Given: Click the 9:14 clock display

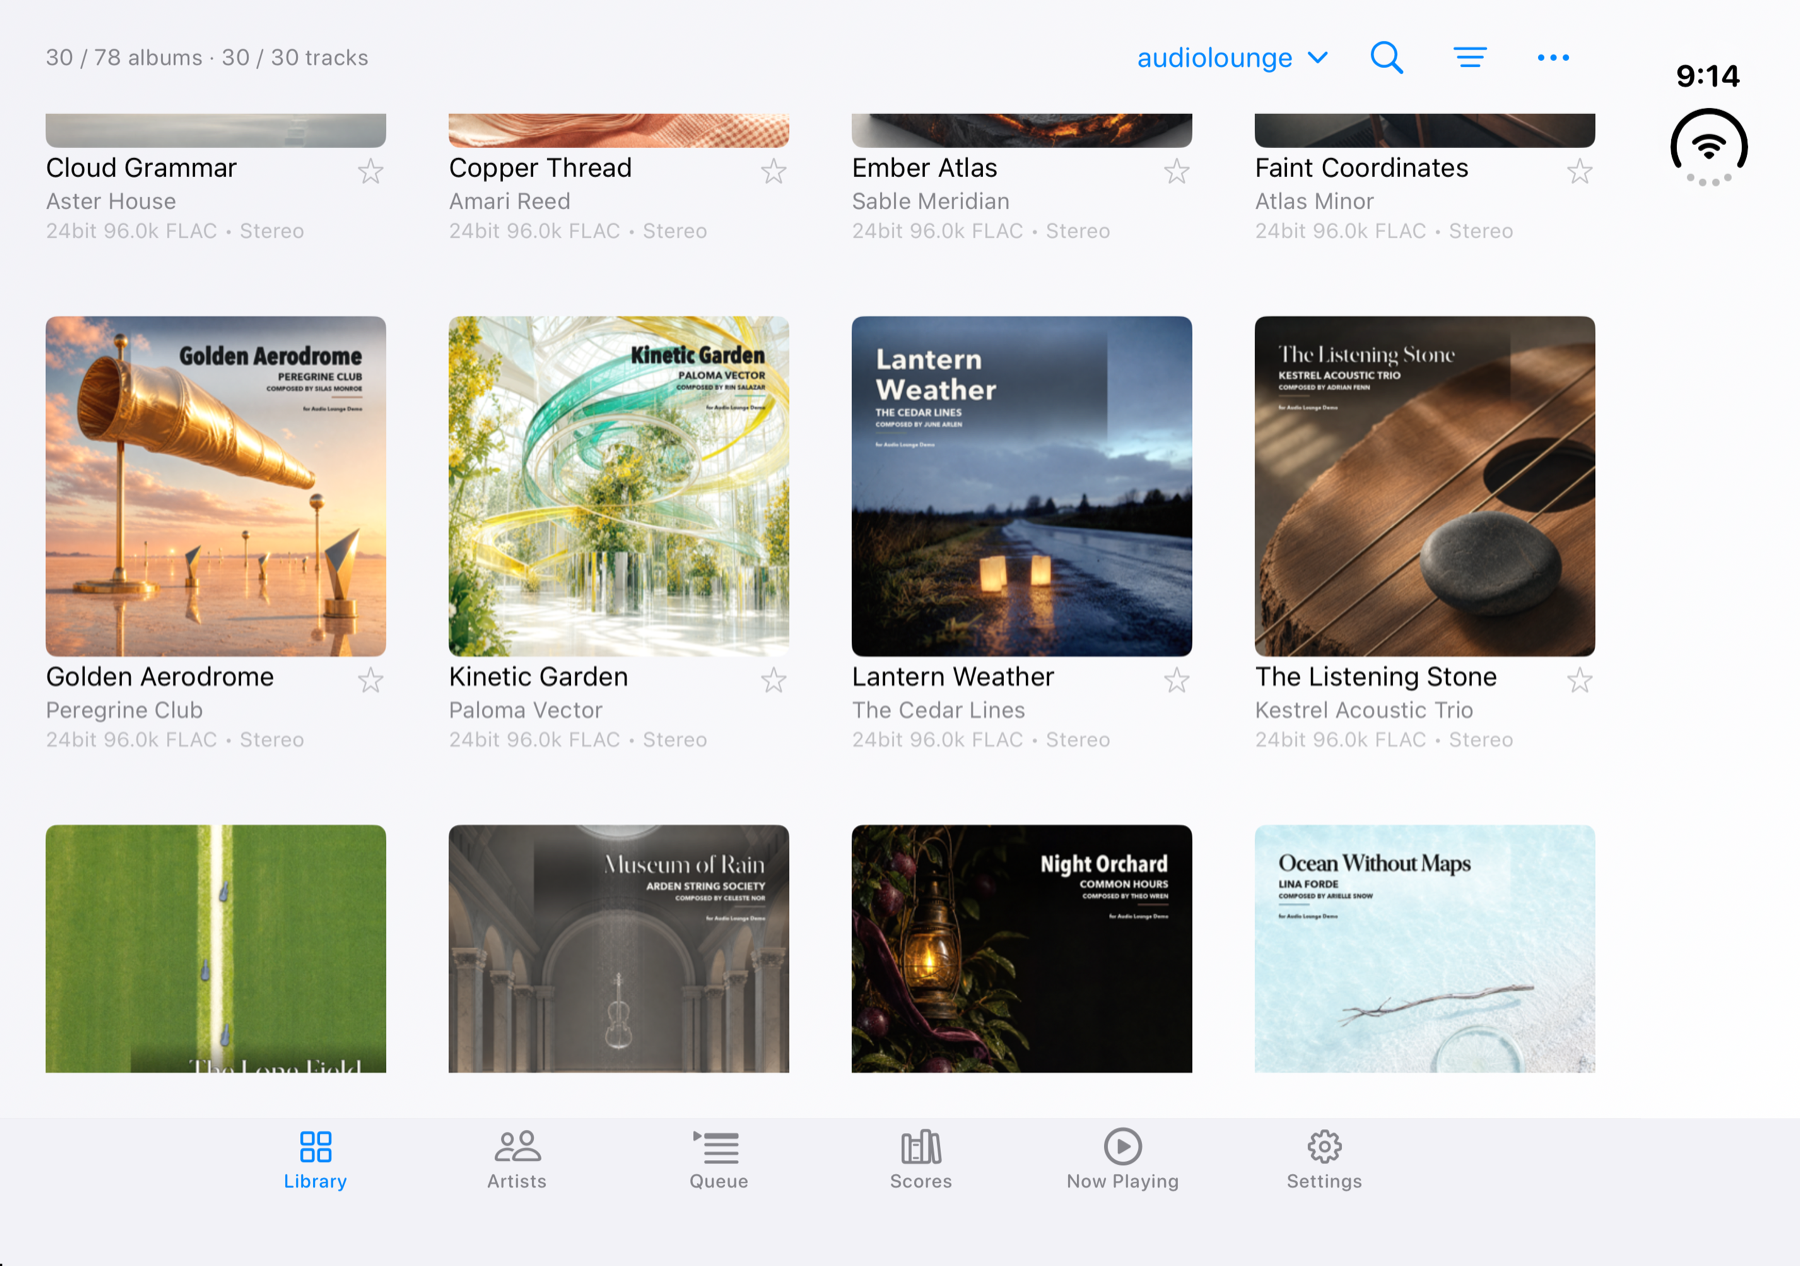Looking at the screenshot, I should (1708, 76).
